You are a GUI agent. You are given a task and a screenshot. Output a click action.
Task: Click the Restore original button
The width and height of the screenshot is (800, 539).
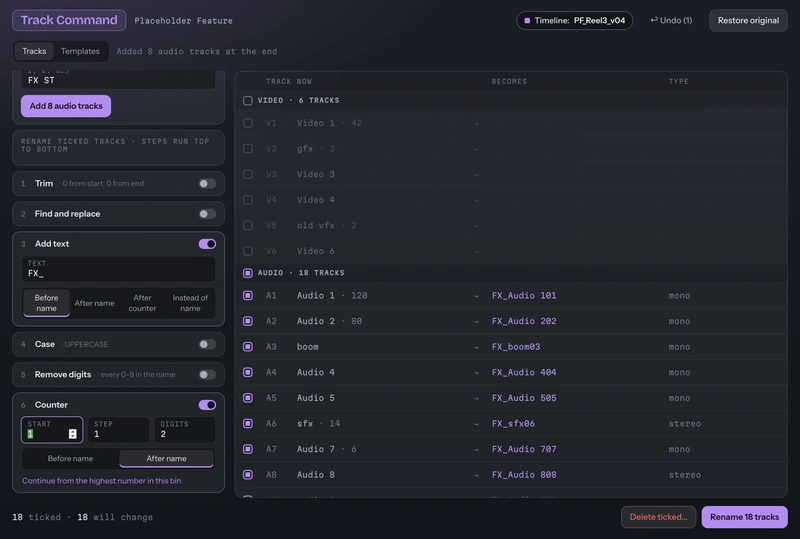pos(748,20)
